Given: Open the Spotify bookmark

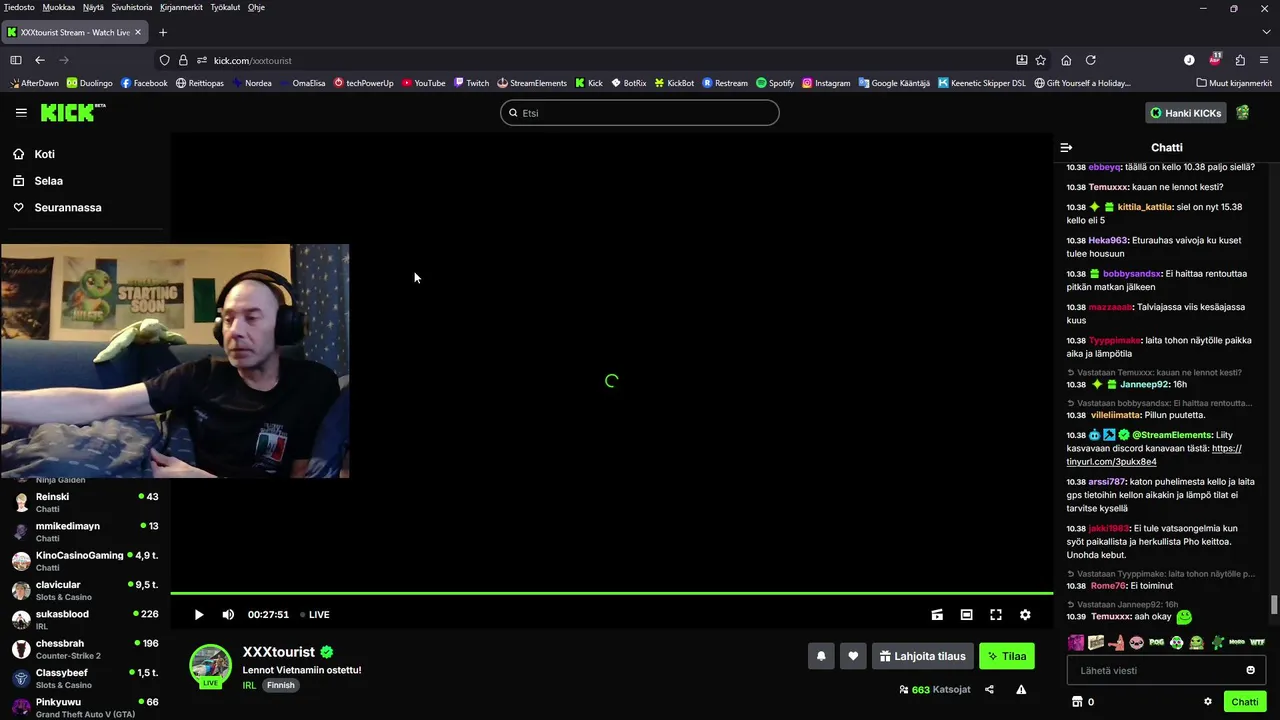Looking at the screenshot, I should click(775, 83).
